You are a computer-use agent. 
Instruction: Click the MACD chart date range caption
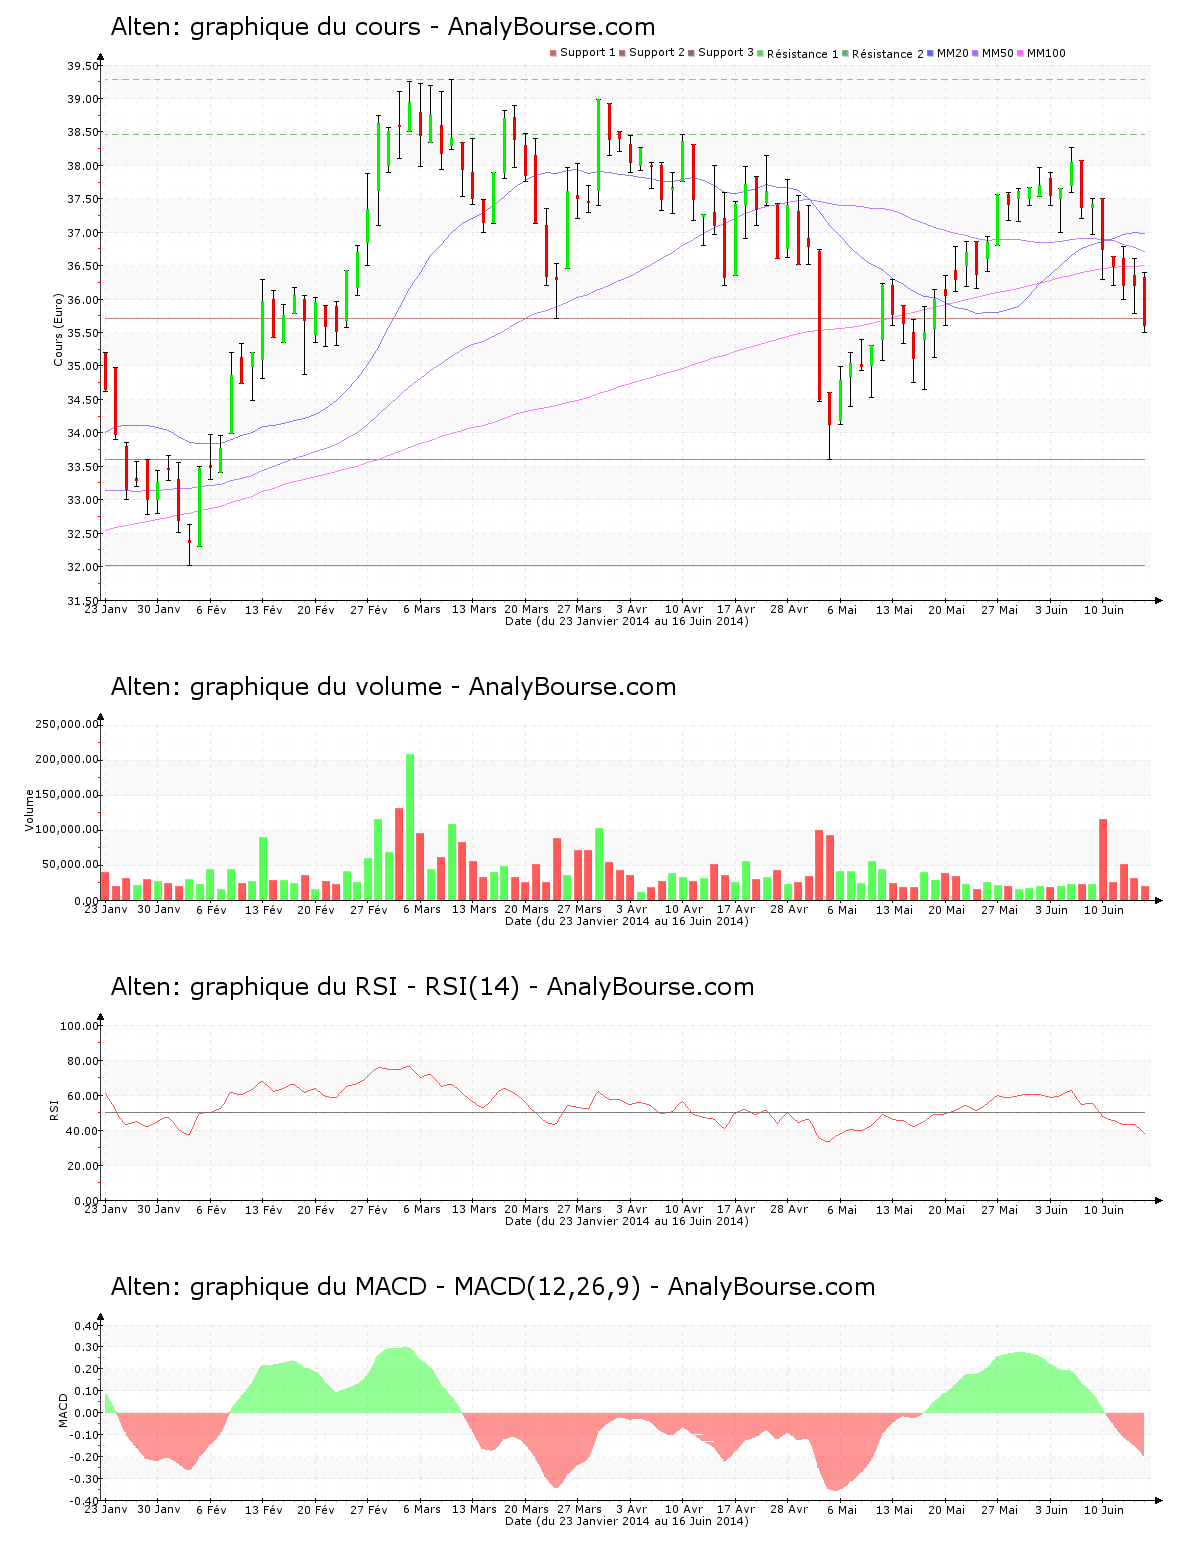click(627, 1521)
